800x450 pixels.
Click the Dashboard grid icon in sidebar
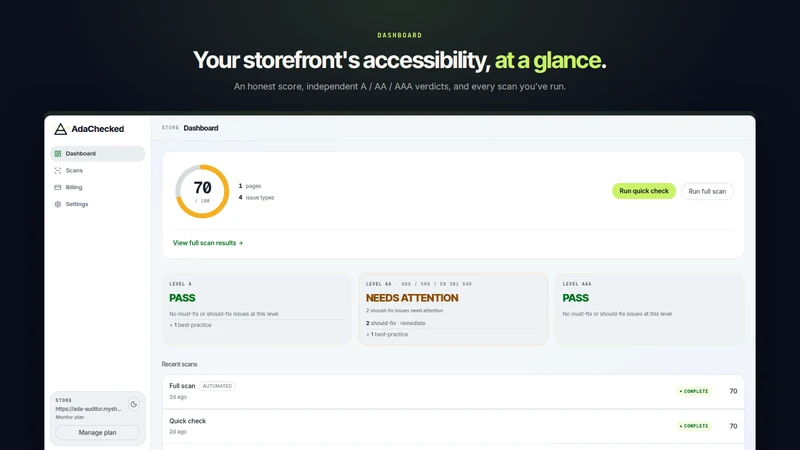(x=58, y=154)
